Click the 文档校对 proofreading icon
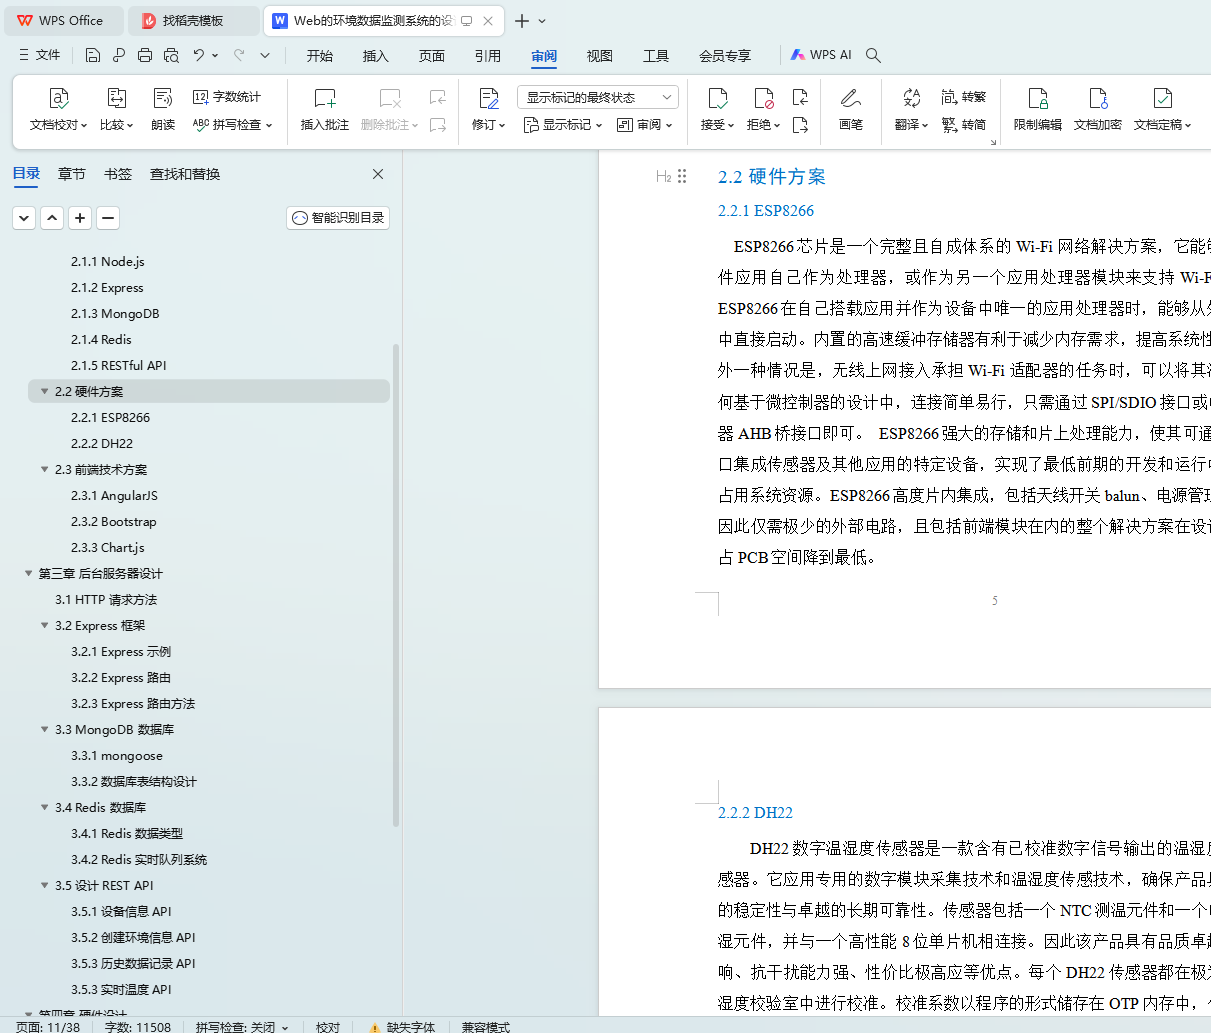Screen dimensions: 1211x1033 [x=59, y=98]
